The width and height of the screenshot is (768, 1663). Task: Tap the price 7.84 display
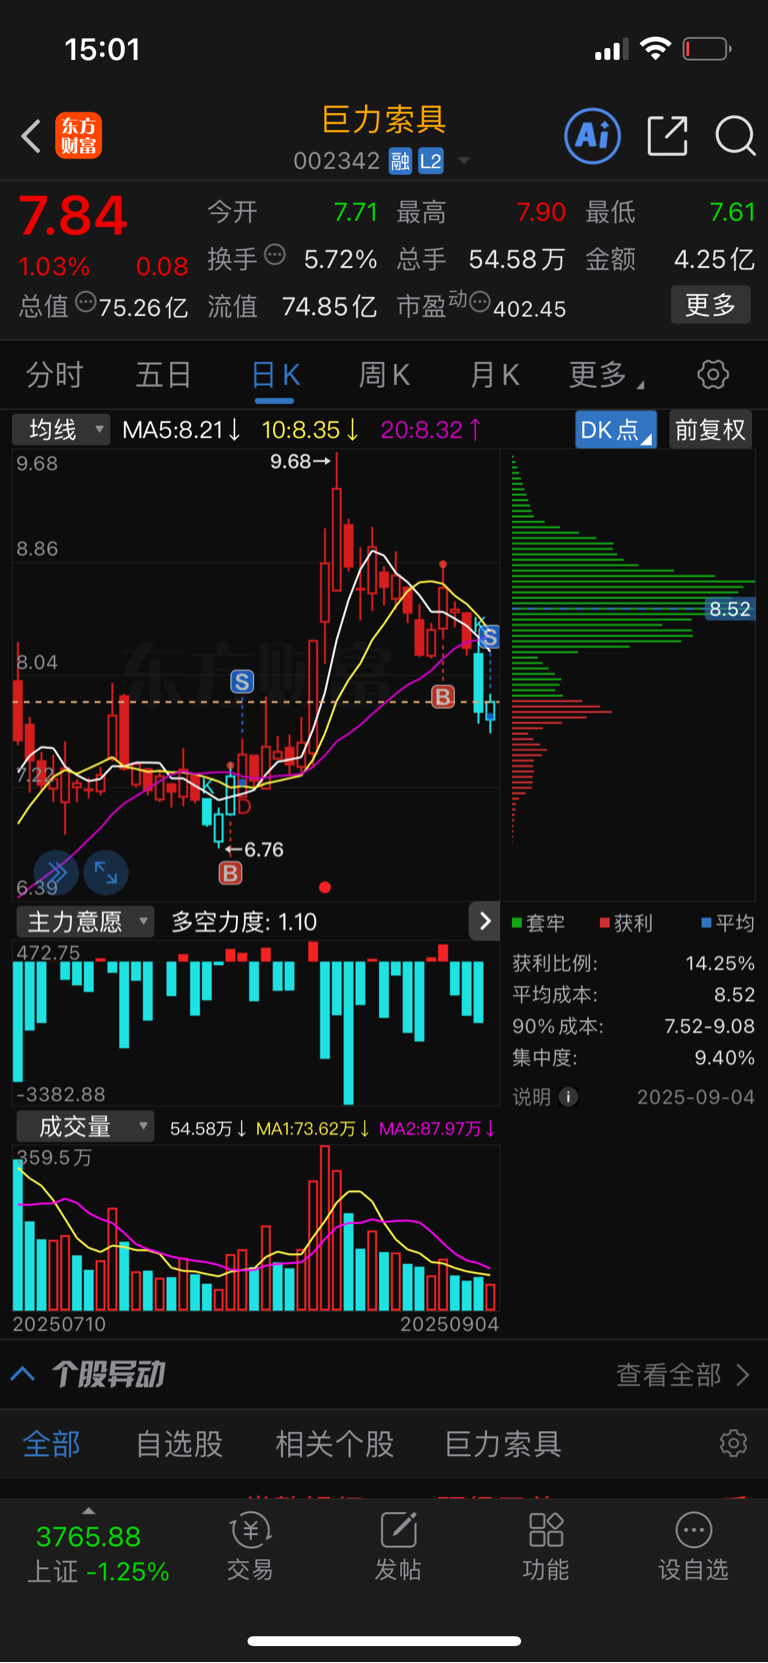(73, 216)
